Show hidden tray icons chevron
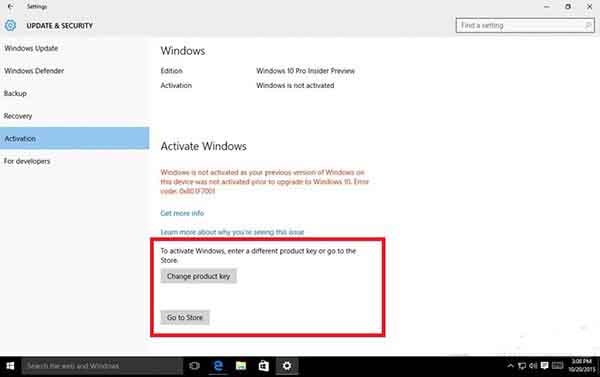 [510, 366]
